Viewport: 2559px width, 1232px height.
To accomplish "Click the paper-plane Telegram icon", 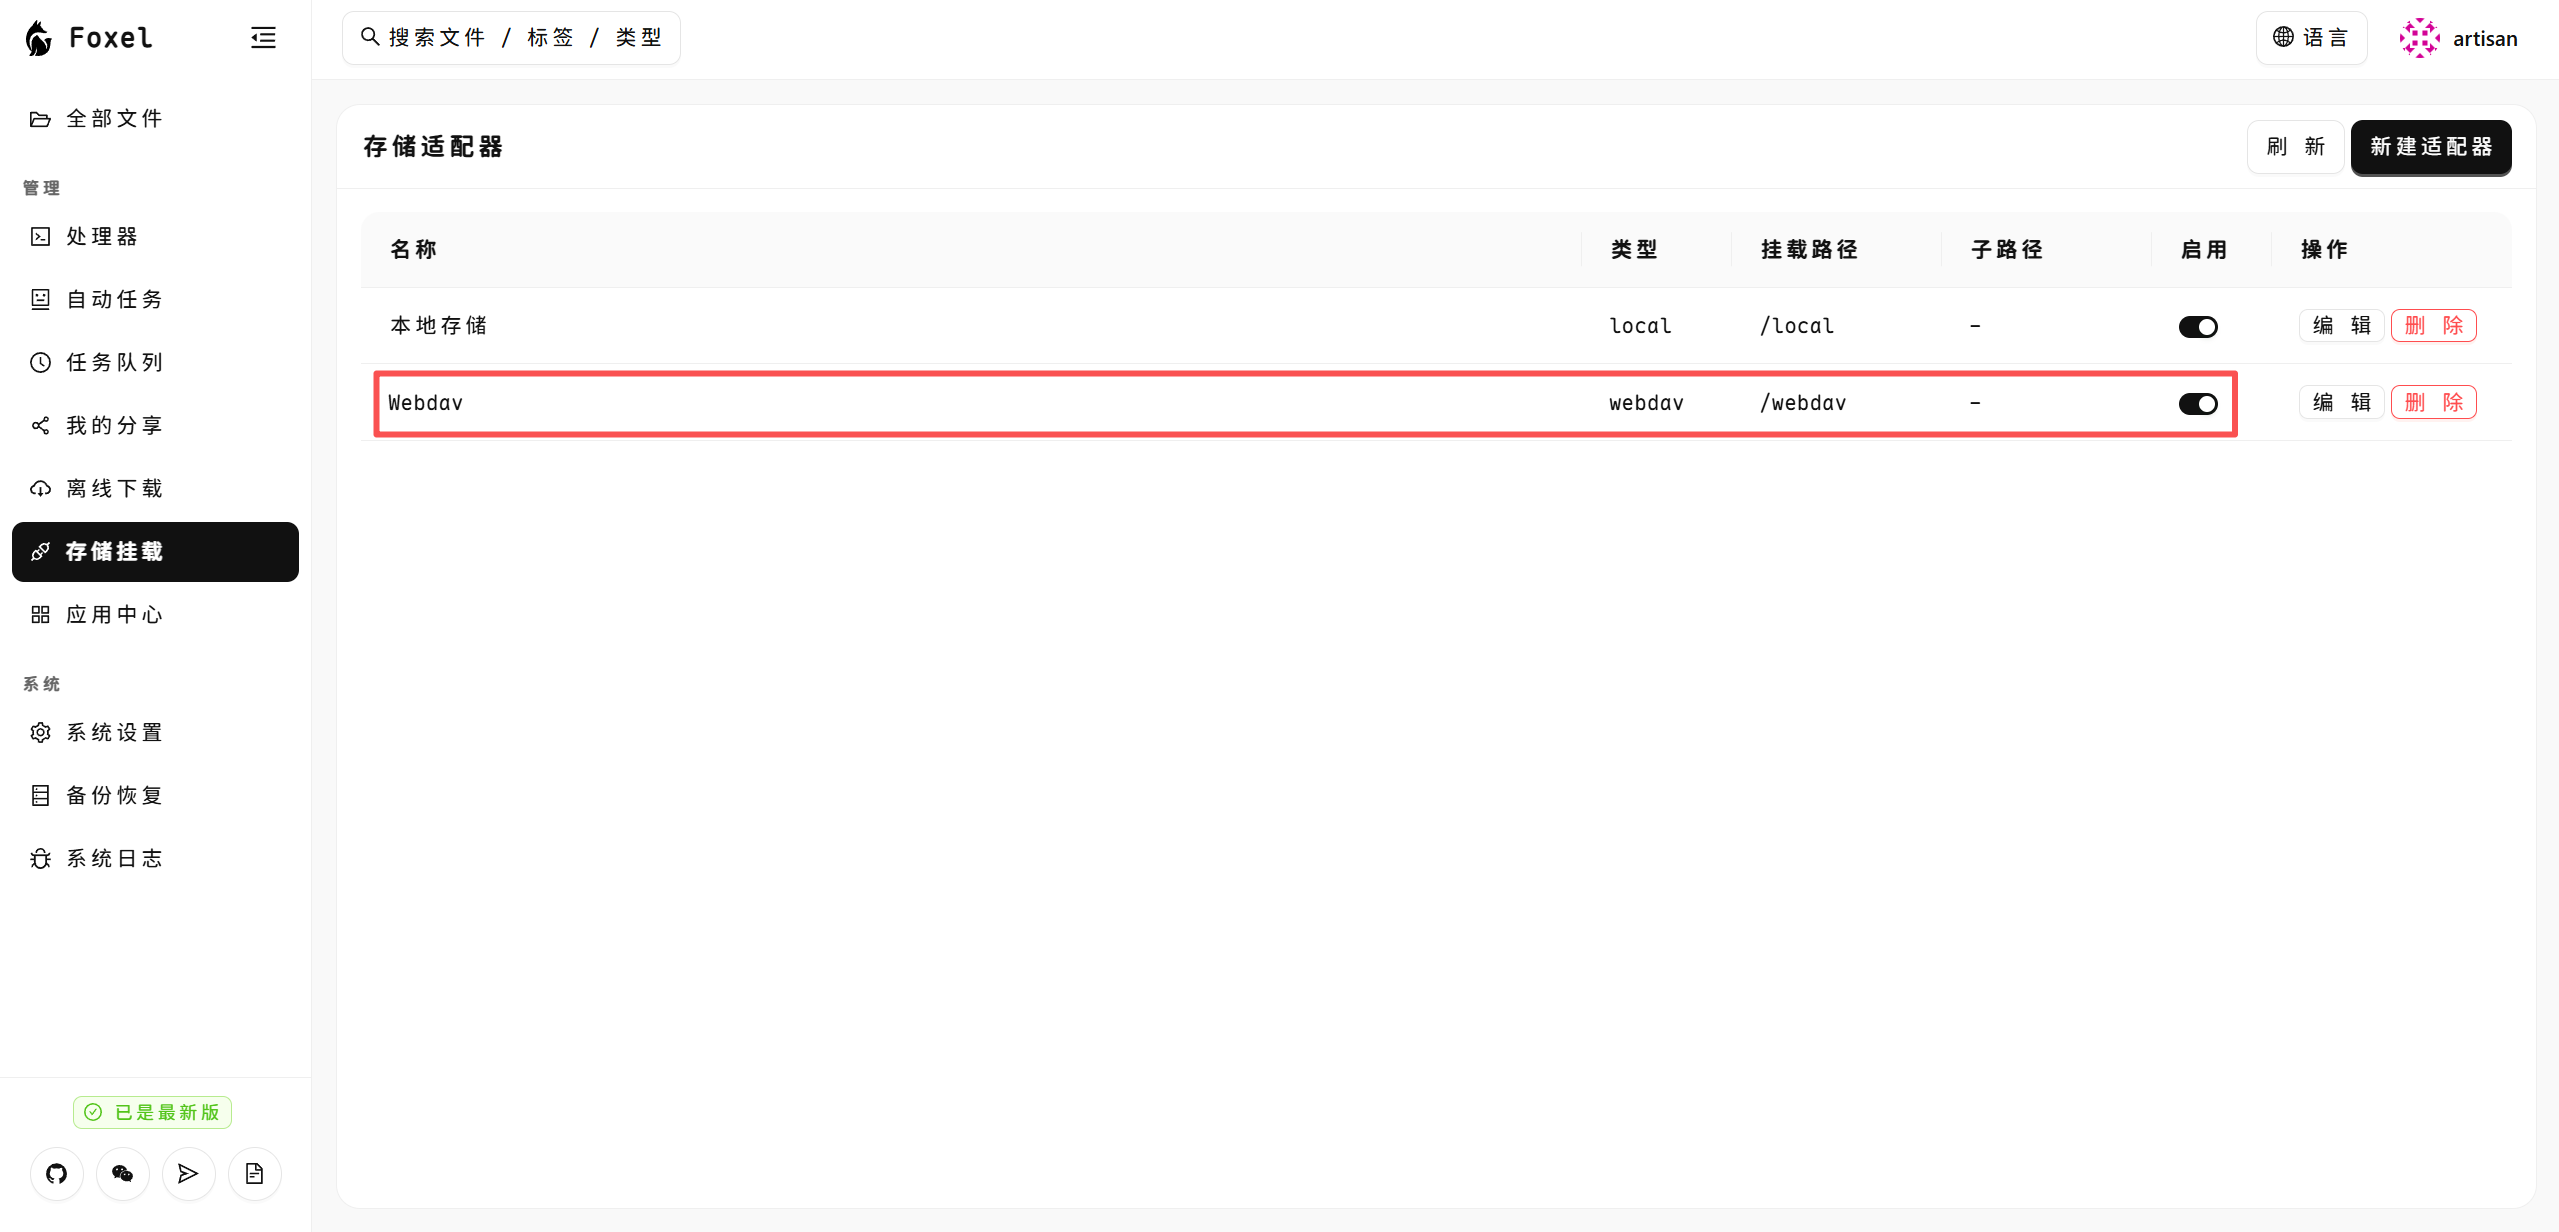I will pyautogui.click(x=188, y=1173).
